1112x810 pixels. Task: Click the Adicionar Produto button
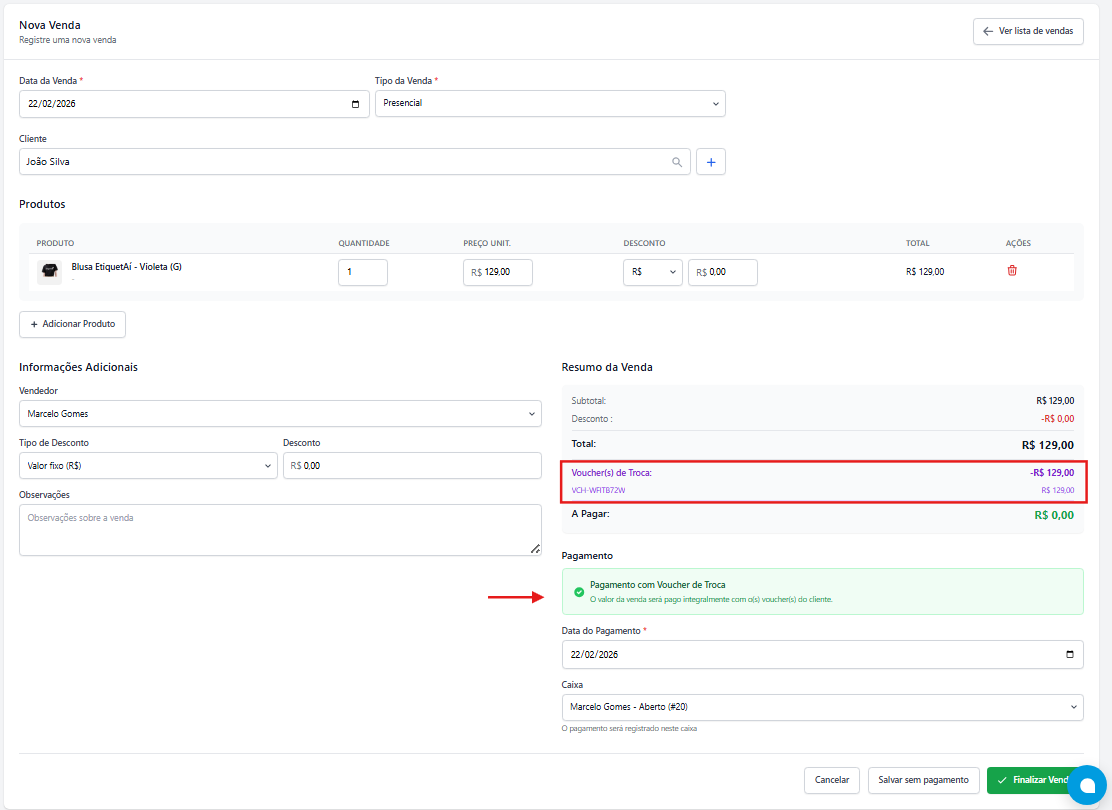72,324
